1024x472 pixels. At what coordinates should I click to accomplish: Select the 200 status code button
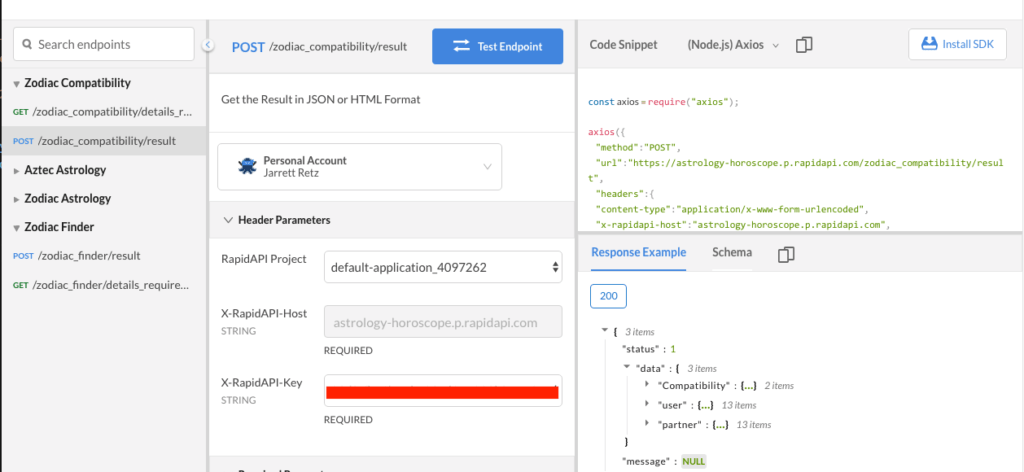coord(608,297)
